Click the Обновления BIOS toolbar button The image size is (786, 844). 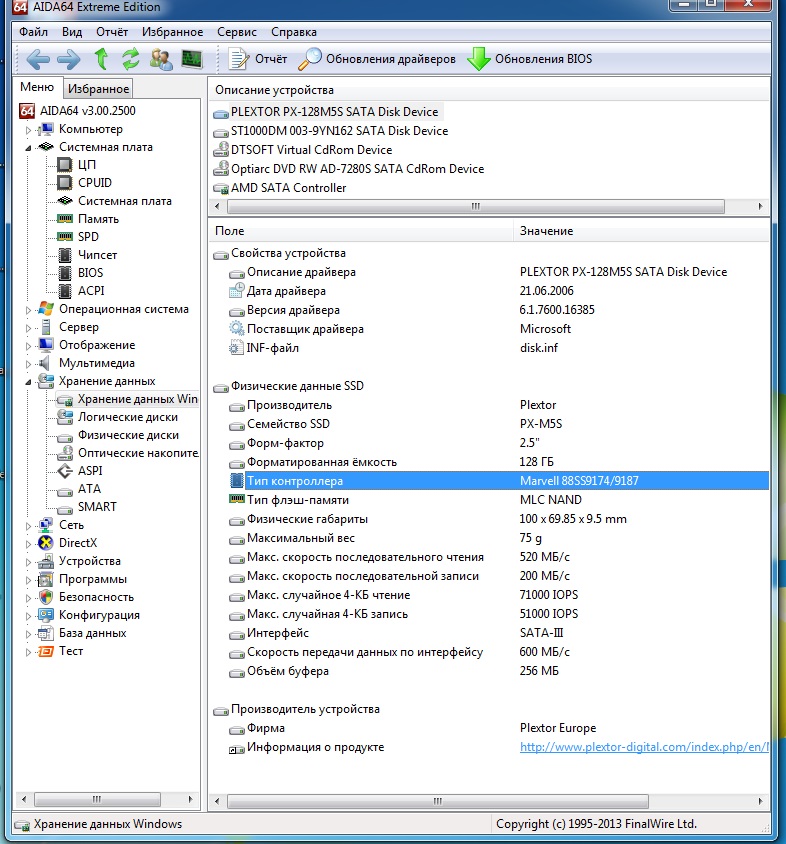[x=531, y=59]
